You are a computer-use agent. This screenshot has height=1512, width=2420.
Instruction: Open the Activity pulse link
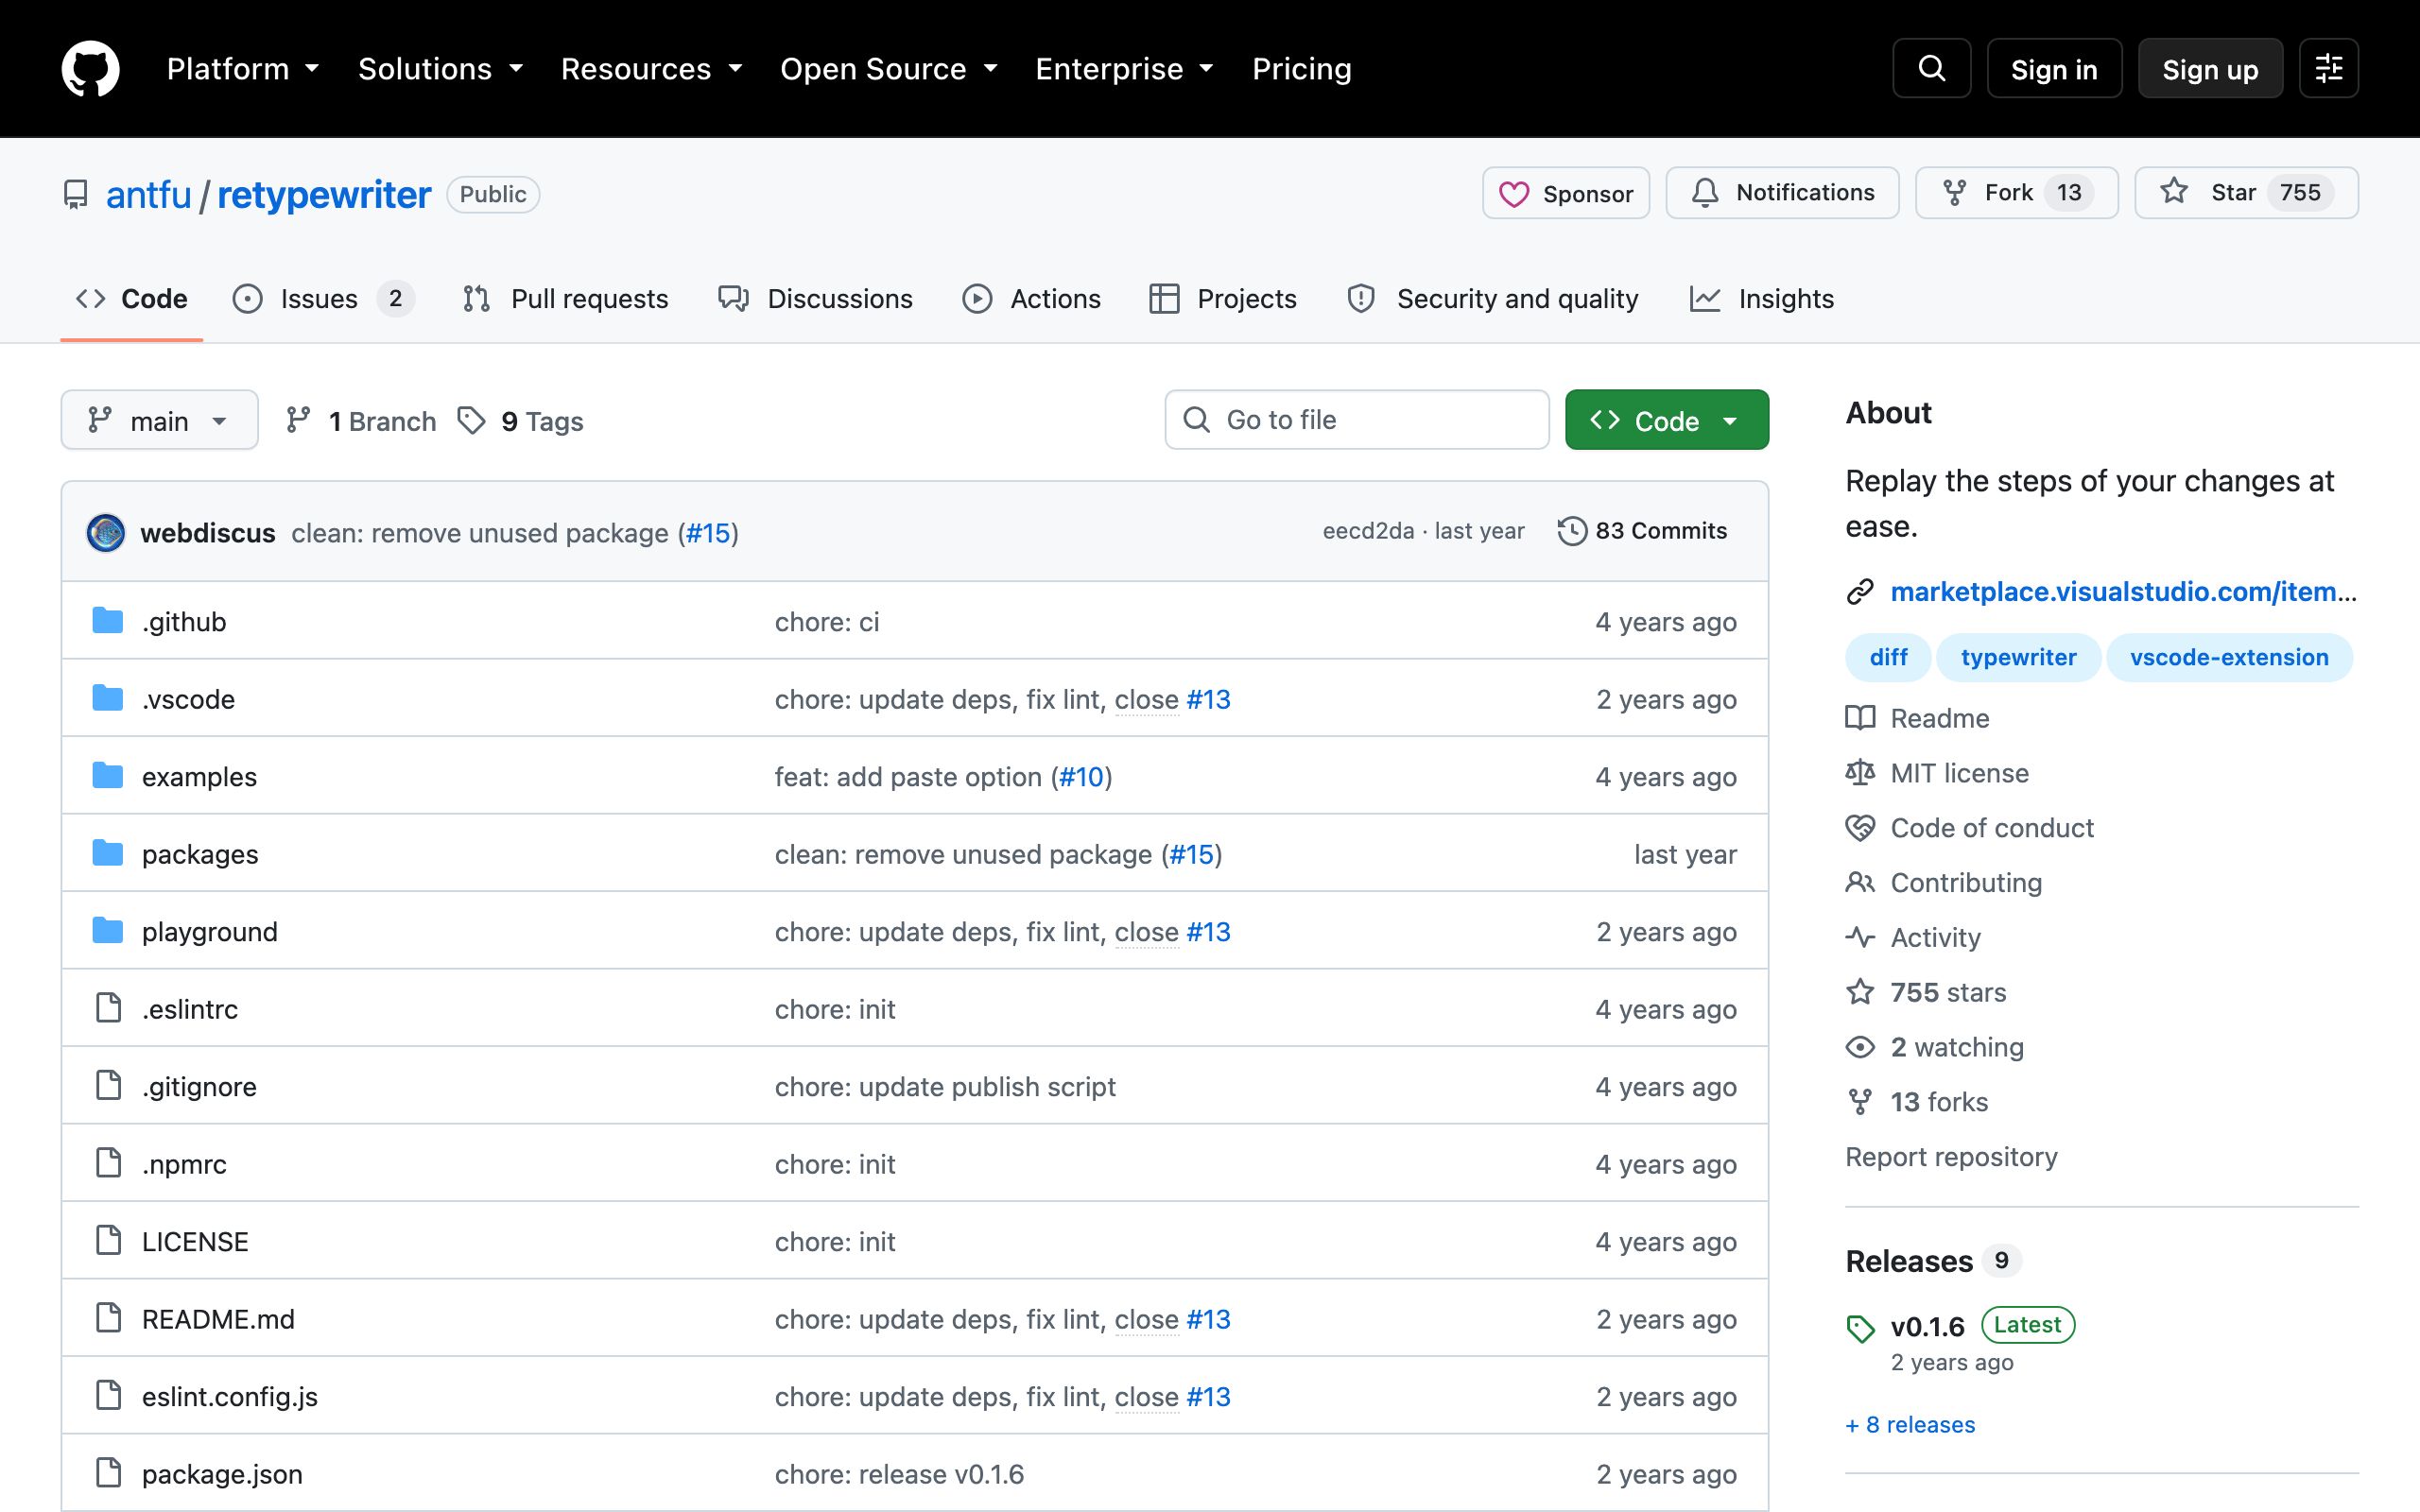[x=1913, y=938]
